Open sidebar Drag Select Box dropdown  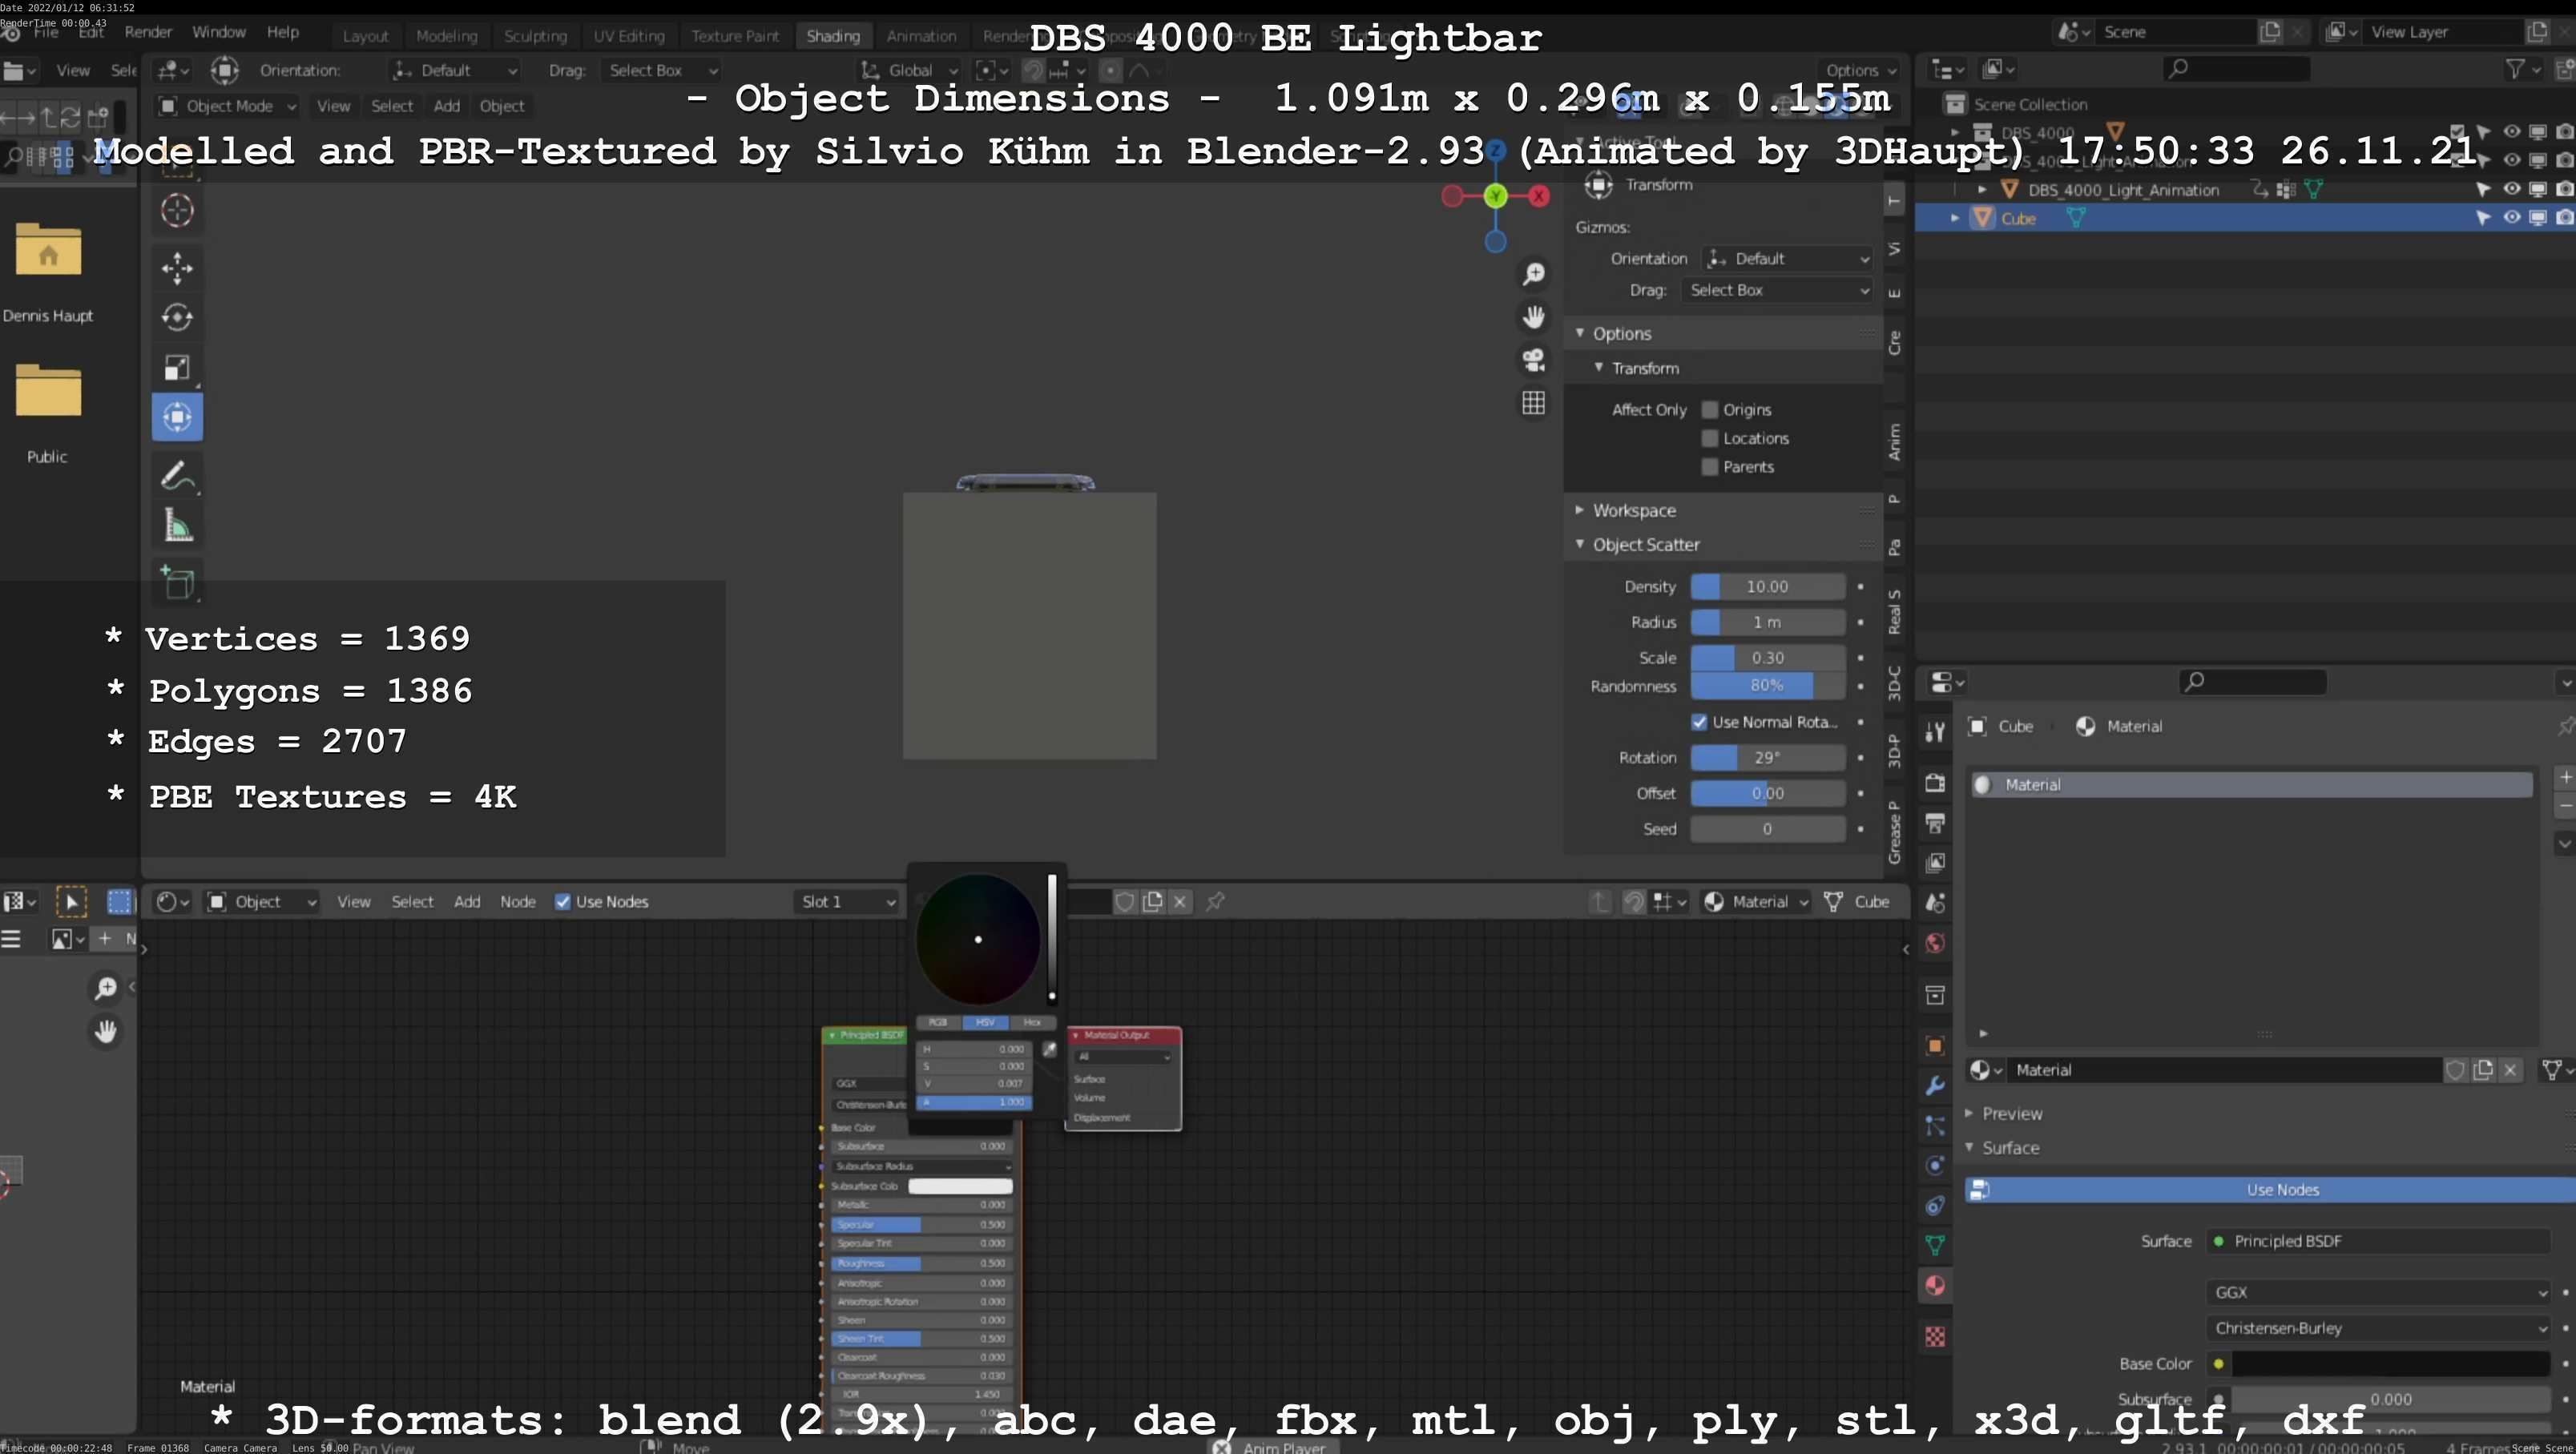click(x=1777, y=290)
